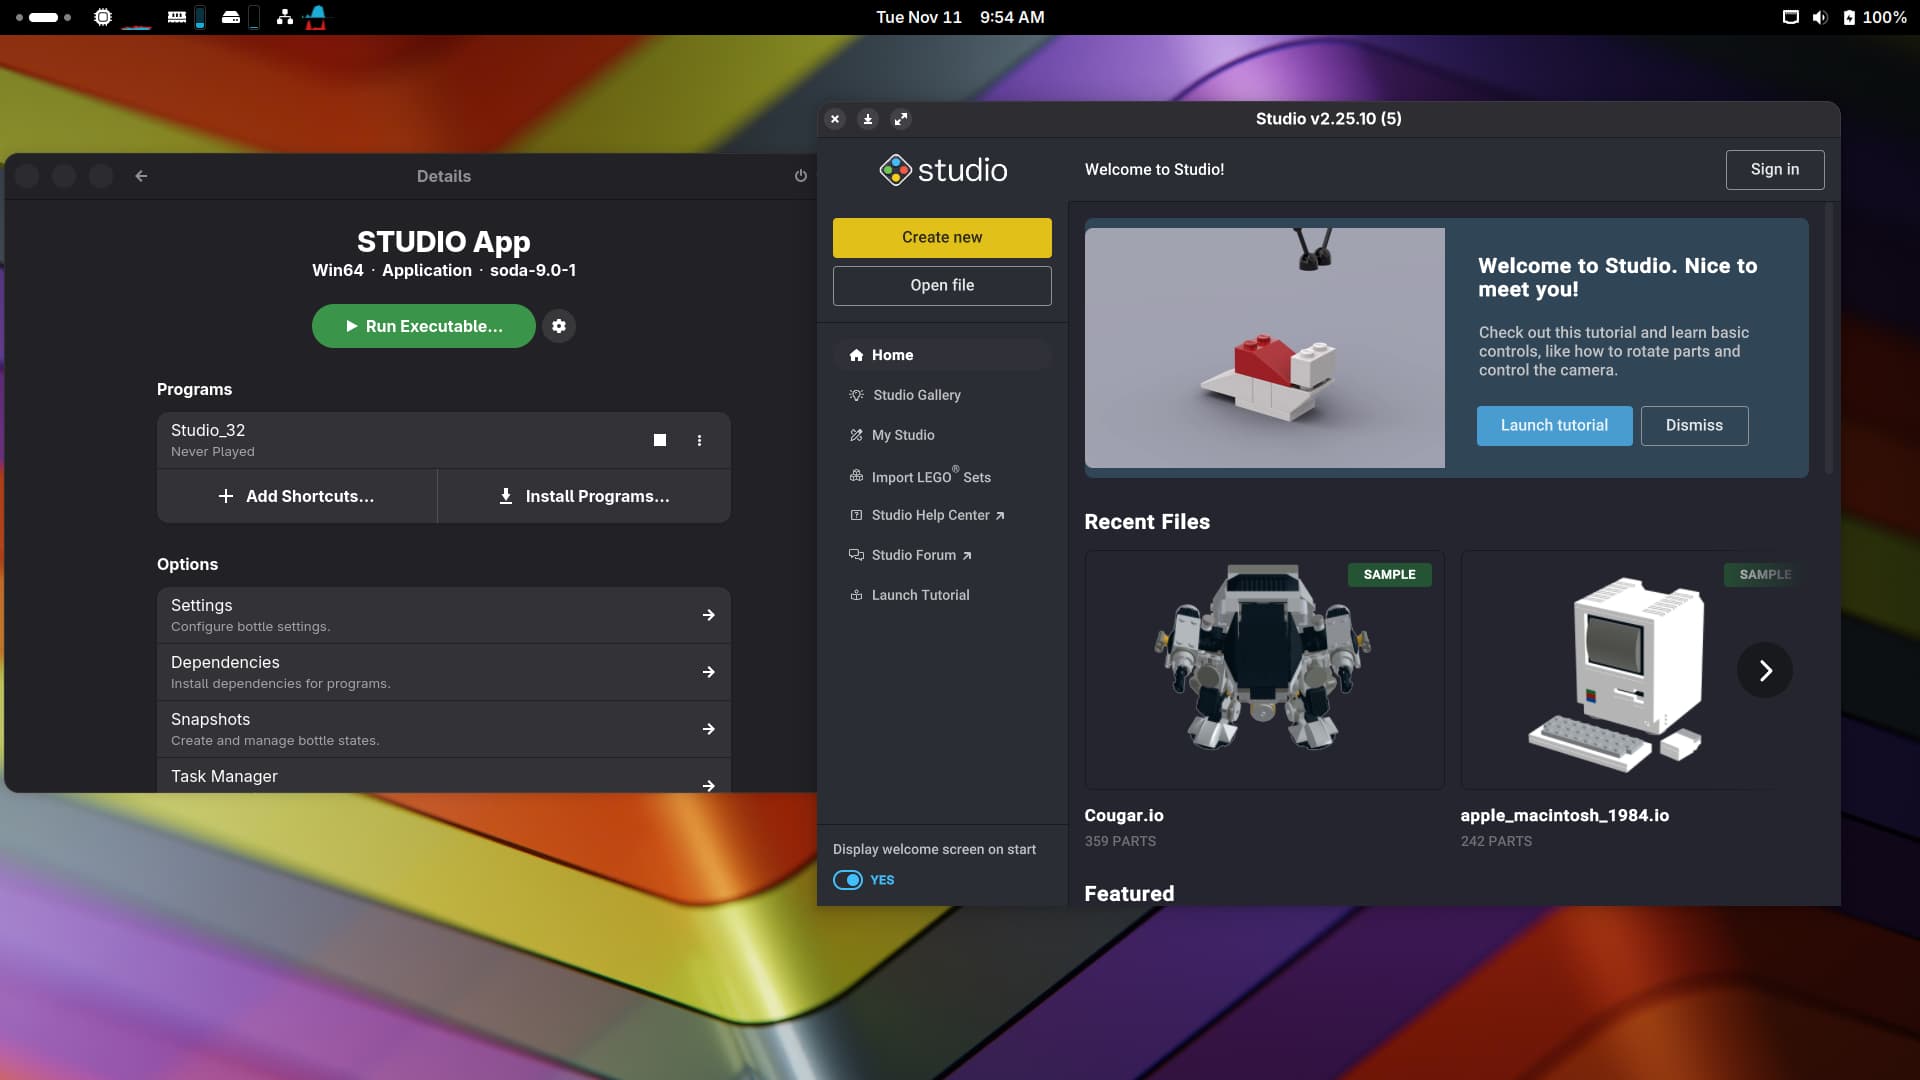Turn off Display welcome screen on start
The image size is (1920, 1080).
(x=848, y=880)
